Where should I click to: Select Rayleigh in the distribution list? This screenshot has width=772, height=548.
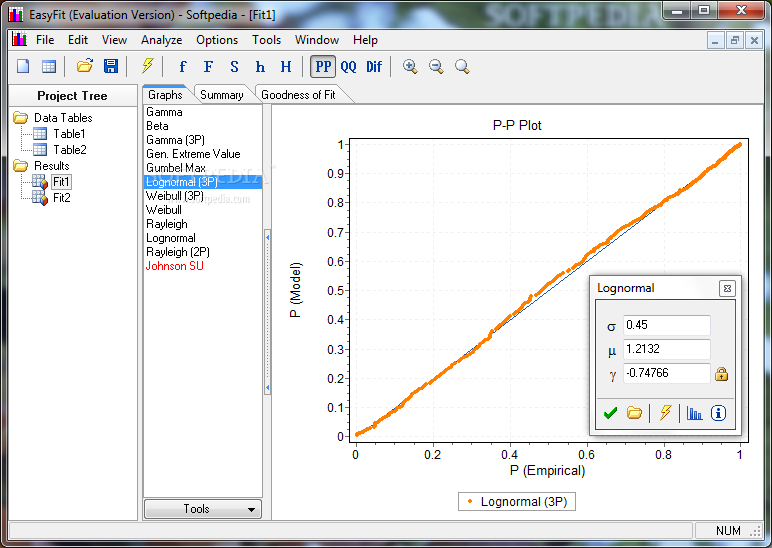[x=203, y=224]
